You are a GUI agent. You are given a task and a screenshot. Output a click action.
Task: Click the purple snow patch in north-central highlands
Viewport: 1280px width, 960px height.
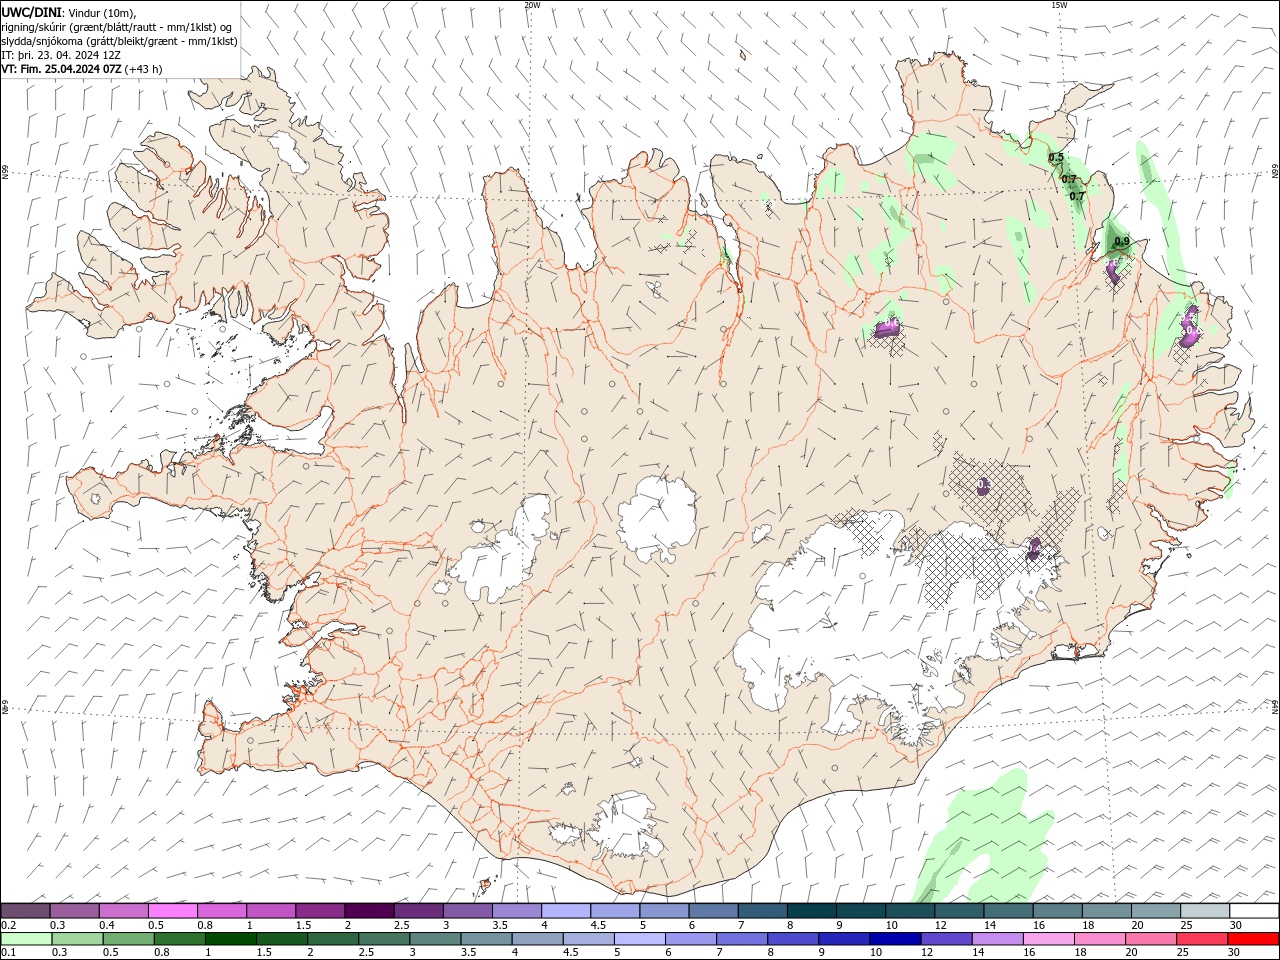(888, 327)
